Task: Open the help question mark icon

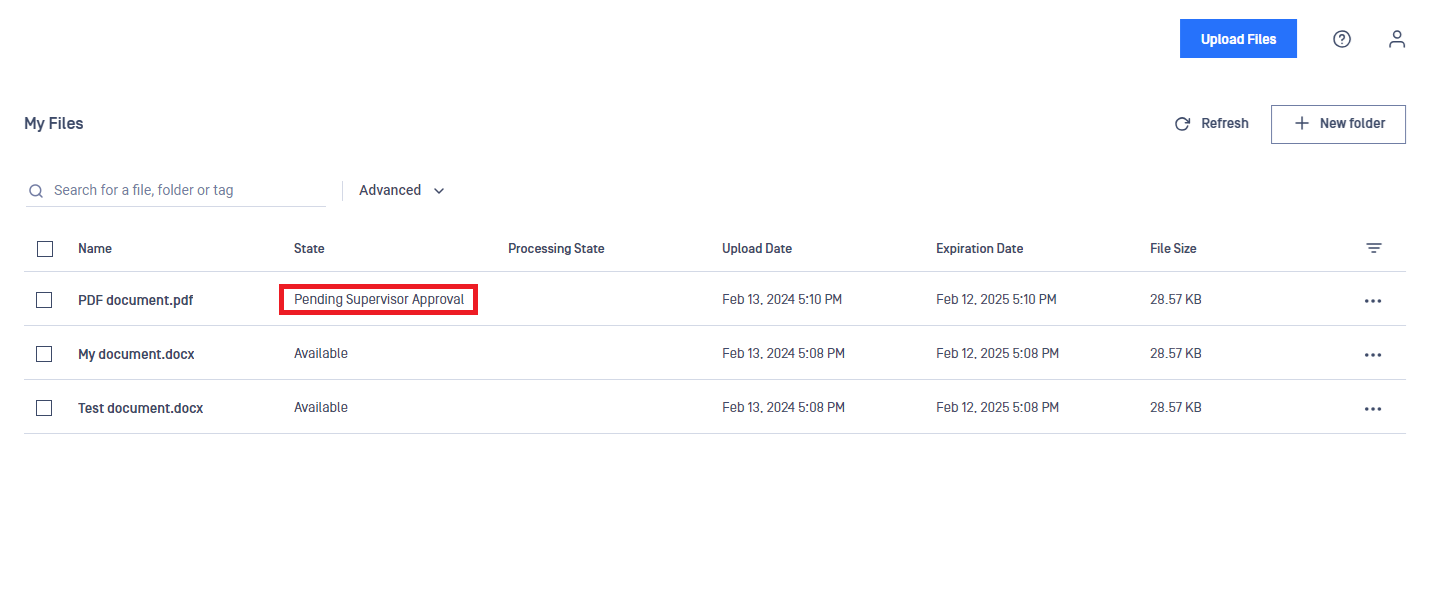Action: point(1342,39)
